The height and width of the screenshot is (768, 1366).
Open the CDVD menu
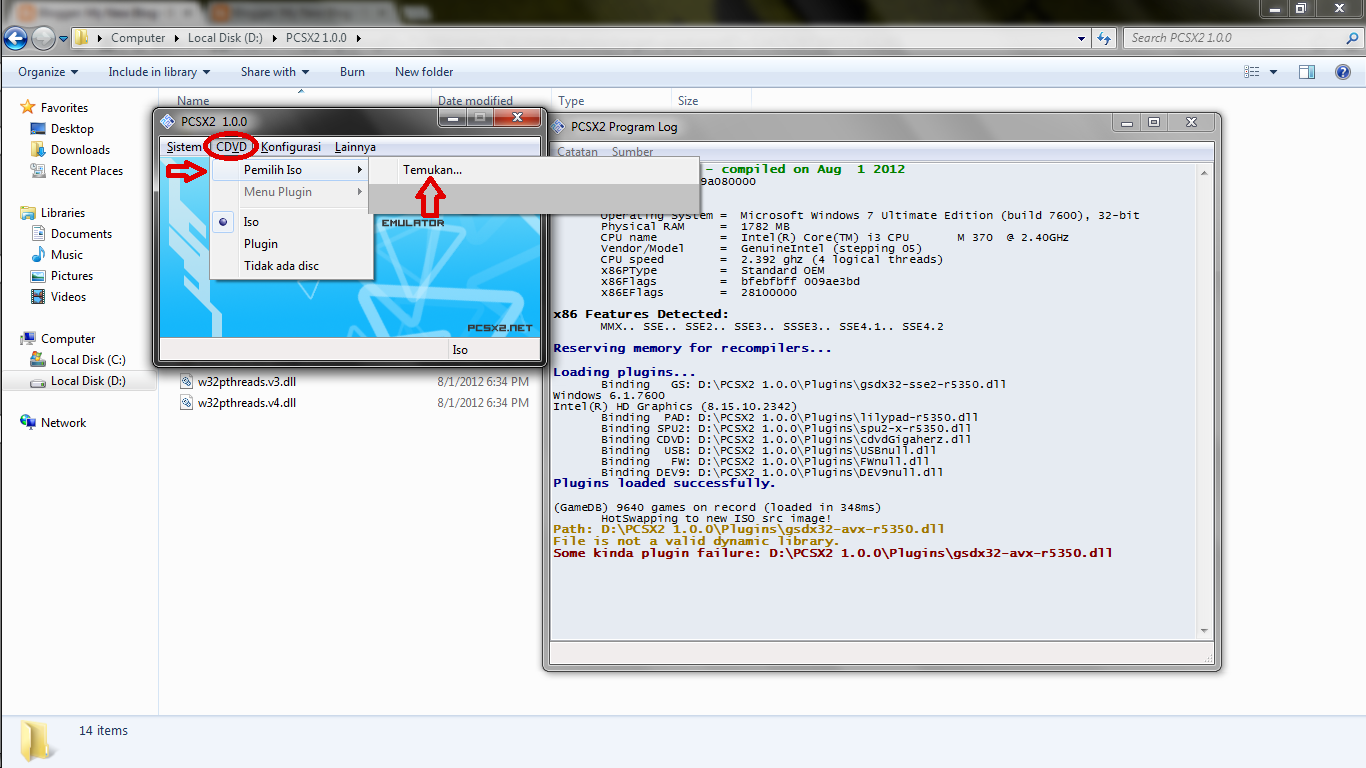click(232, 147)
